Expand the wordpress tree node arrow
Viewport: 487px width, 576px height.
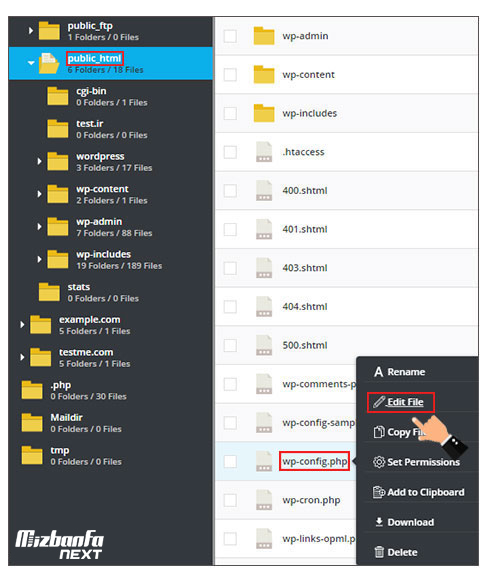[39, 161]
